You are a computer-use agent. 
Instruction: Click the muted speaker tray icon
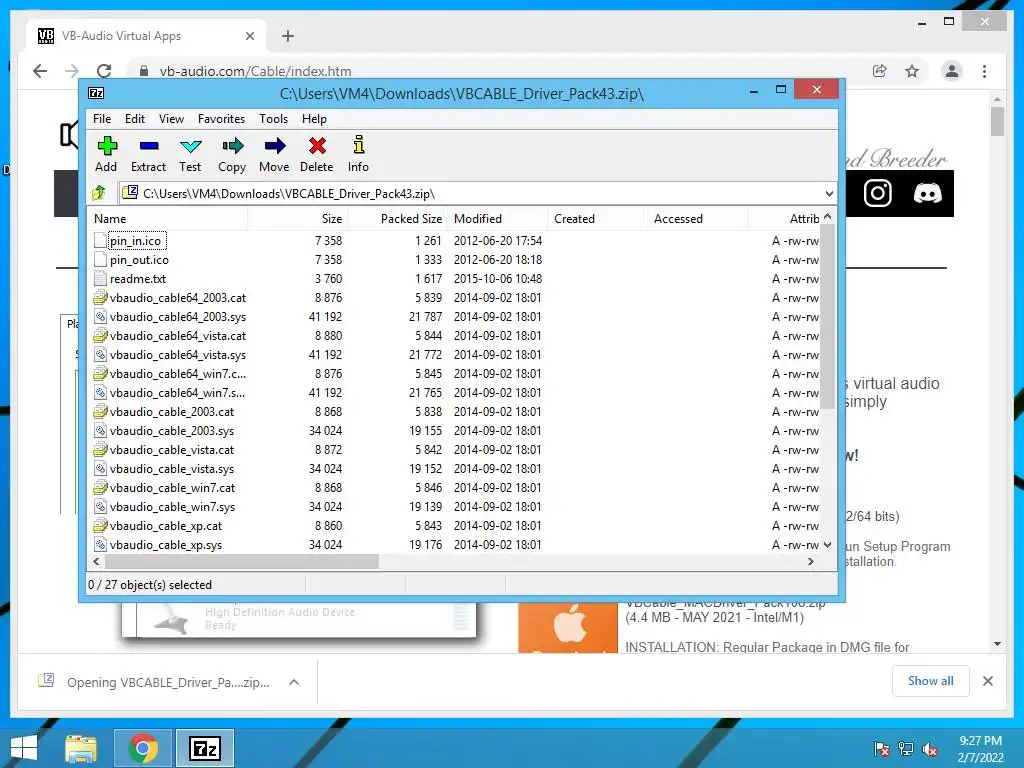point(930,749)
